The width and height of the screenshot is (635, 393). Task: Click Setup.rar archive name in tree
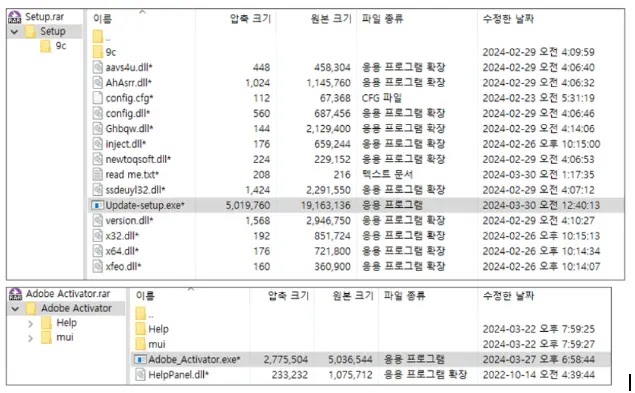pyautogui.click(x=45, y=17)
